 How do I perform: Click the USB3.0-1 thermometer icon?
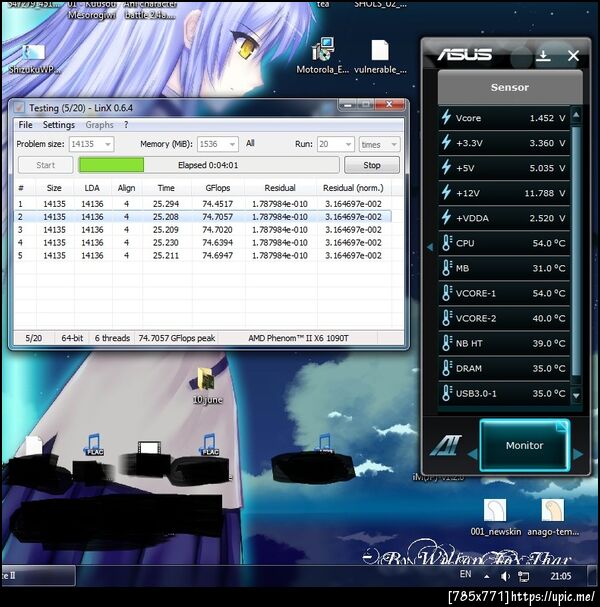(447, 393)
